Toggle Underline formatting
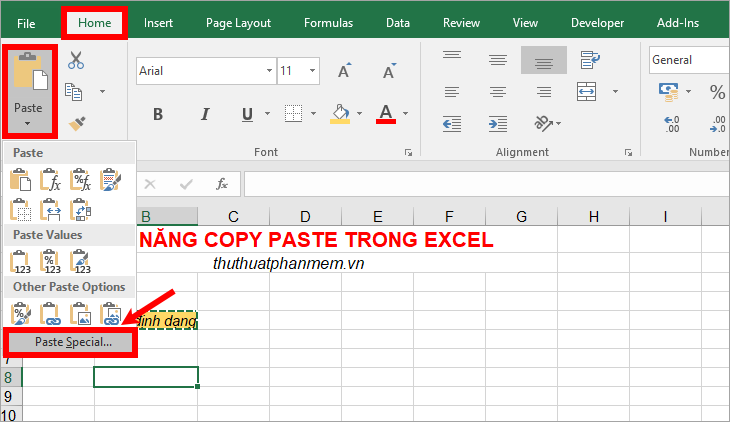The width and height of the screenshot is (730, 422). click(x=248, y=114)
